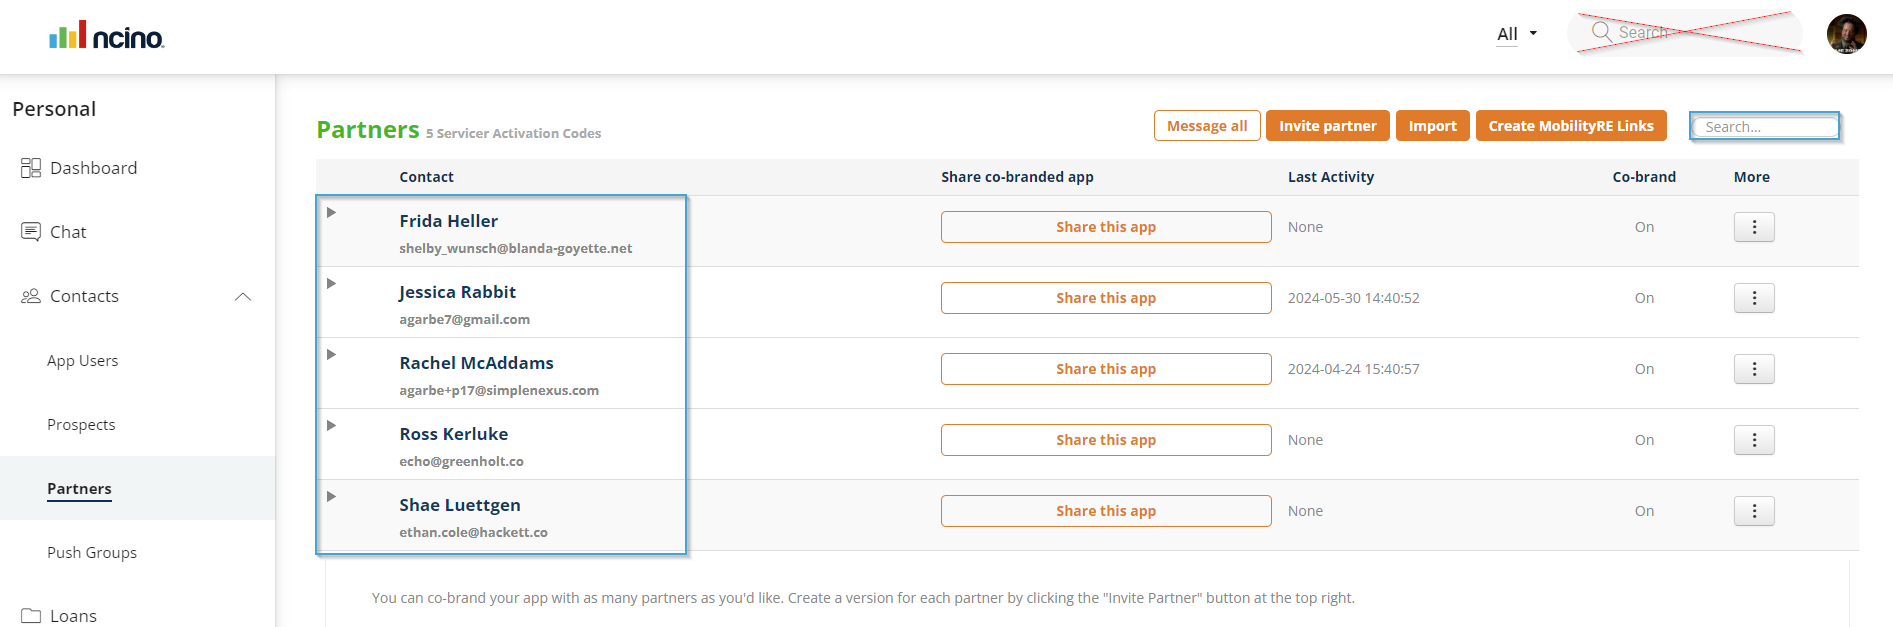
Task: Expand the Frida Heller row
Action: pyautogui.click(x=331, y=213)
